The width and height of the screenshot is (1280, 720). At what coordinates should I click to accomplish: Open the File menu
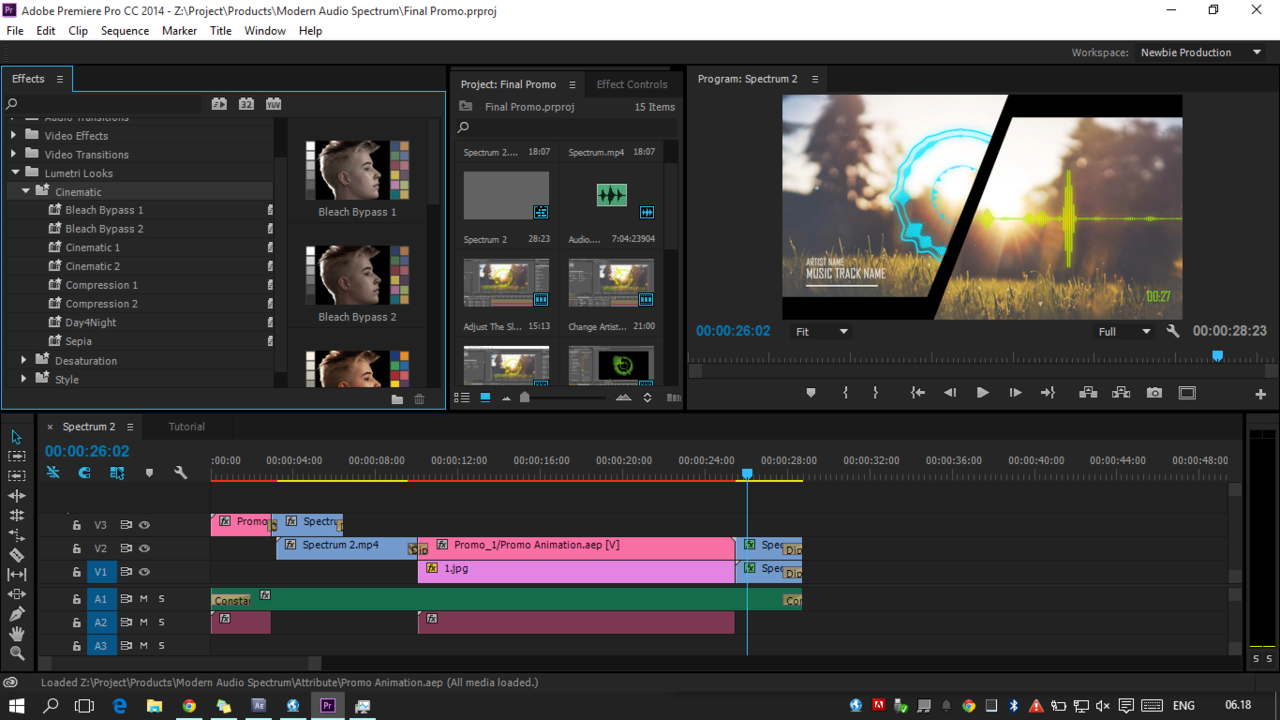(15, 31)
